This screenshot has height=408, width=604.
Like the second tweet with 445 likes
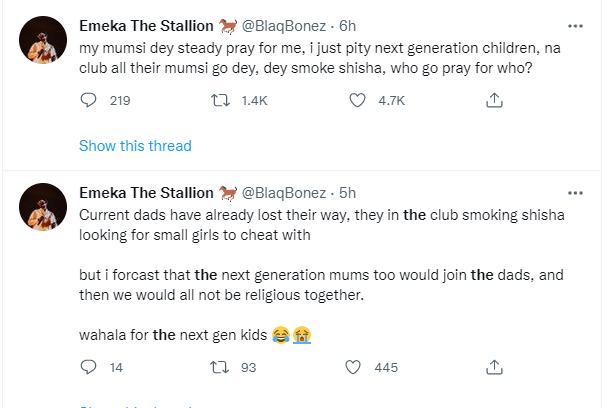point(358,367)
